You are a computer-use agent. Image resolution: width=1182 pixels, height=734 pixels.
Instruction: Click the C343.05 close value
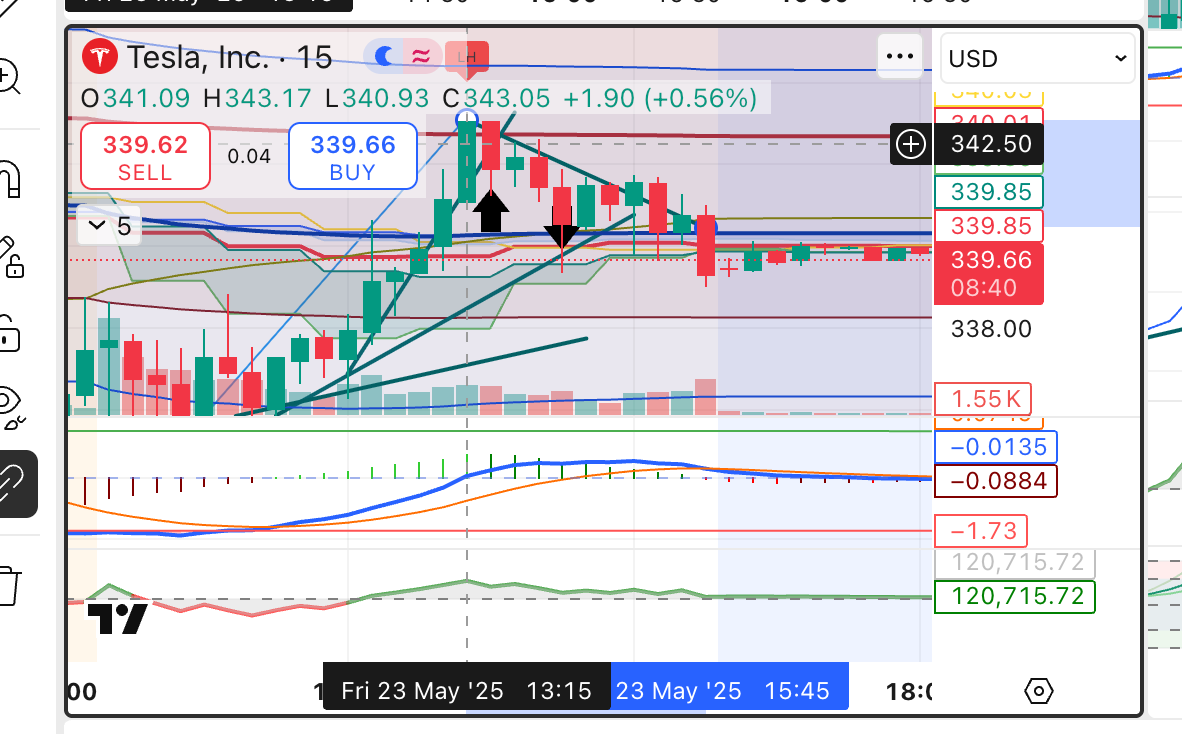(496, 99)
